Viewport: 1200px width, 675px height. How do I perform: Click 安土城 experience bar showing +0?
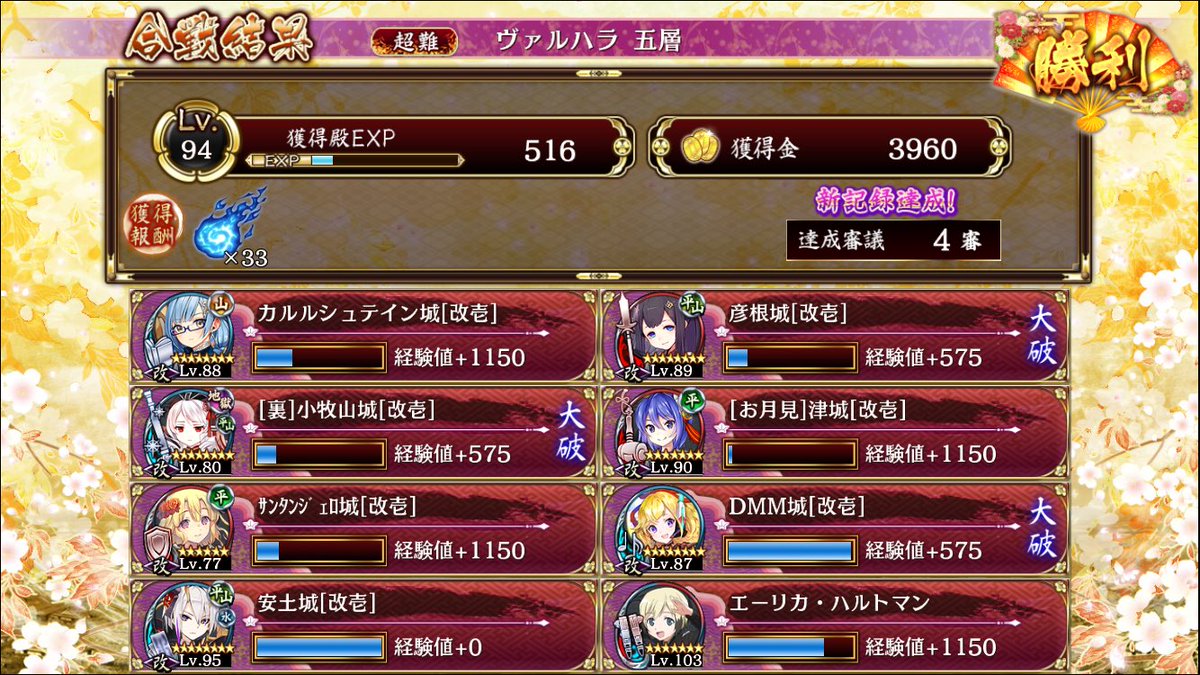pyautogui.click(x=319, y=647)
